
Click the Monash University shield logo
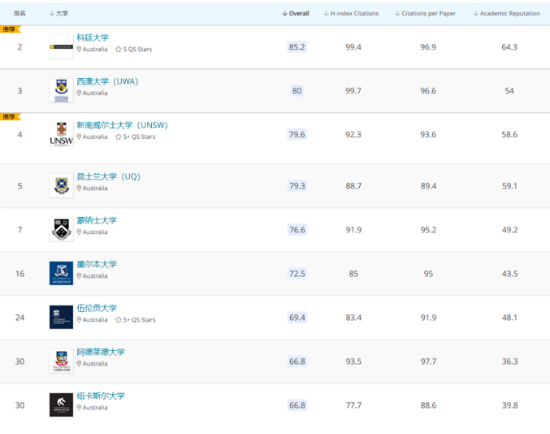[x=61, y=229]
